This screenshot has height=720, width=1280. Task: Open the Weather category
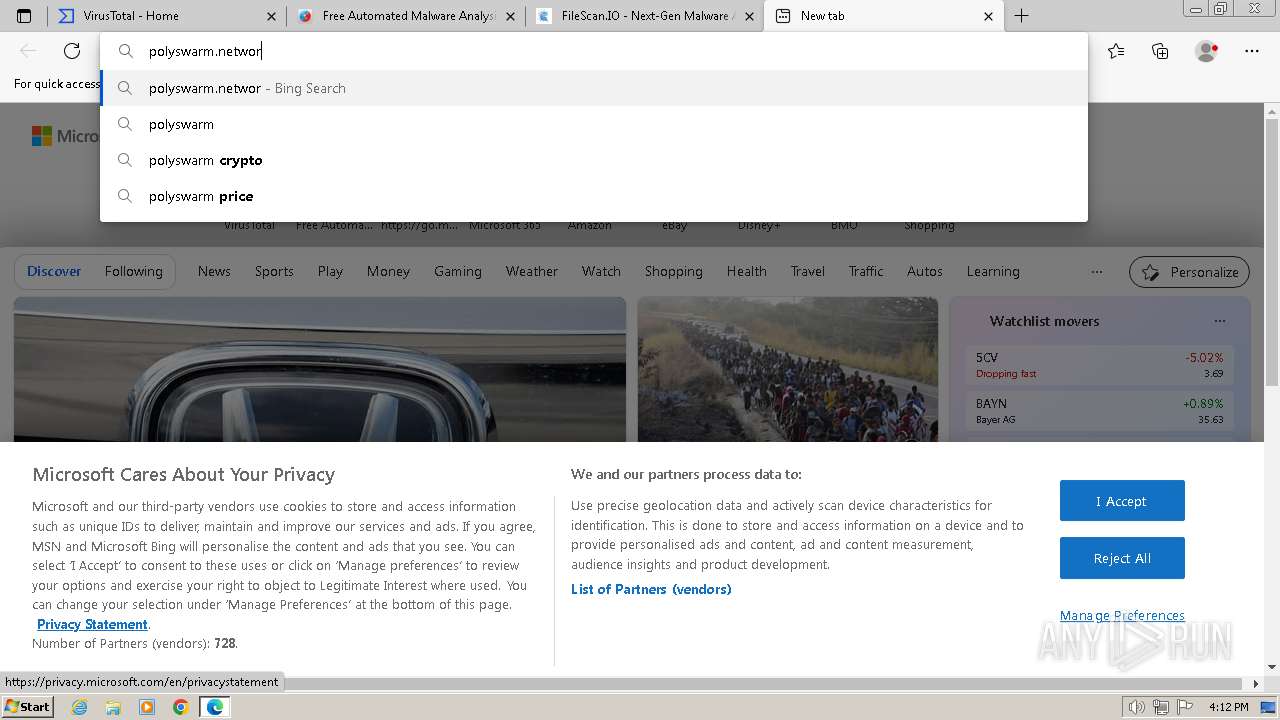point(532,271)
